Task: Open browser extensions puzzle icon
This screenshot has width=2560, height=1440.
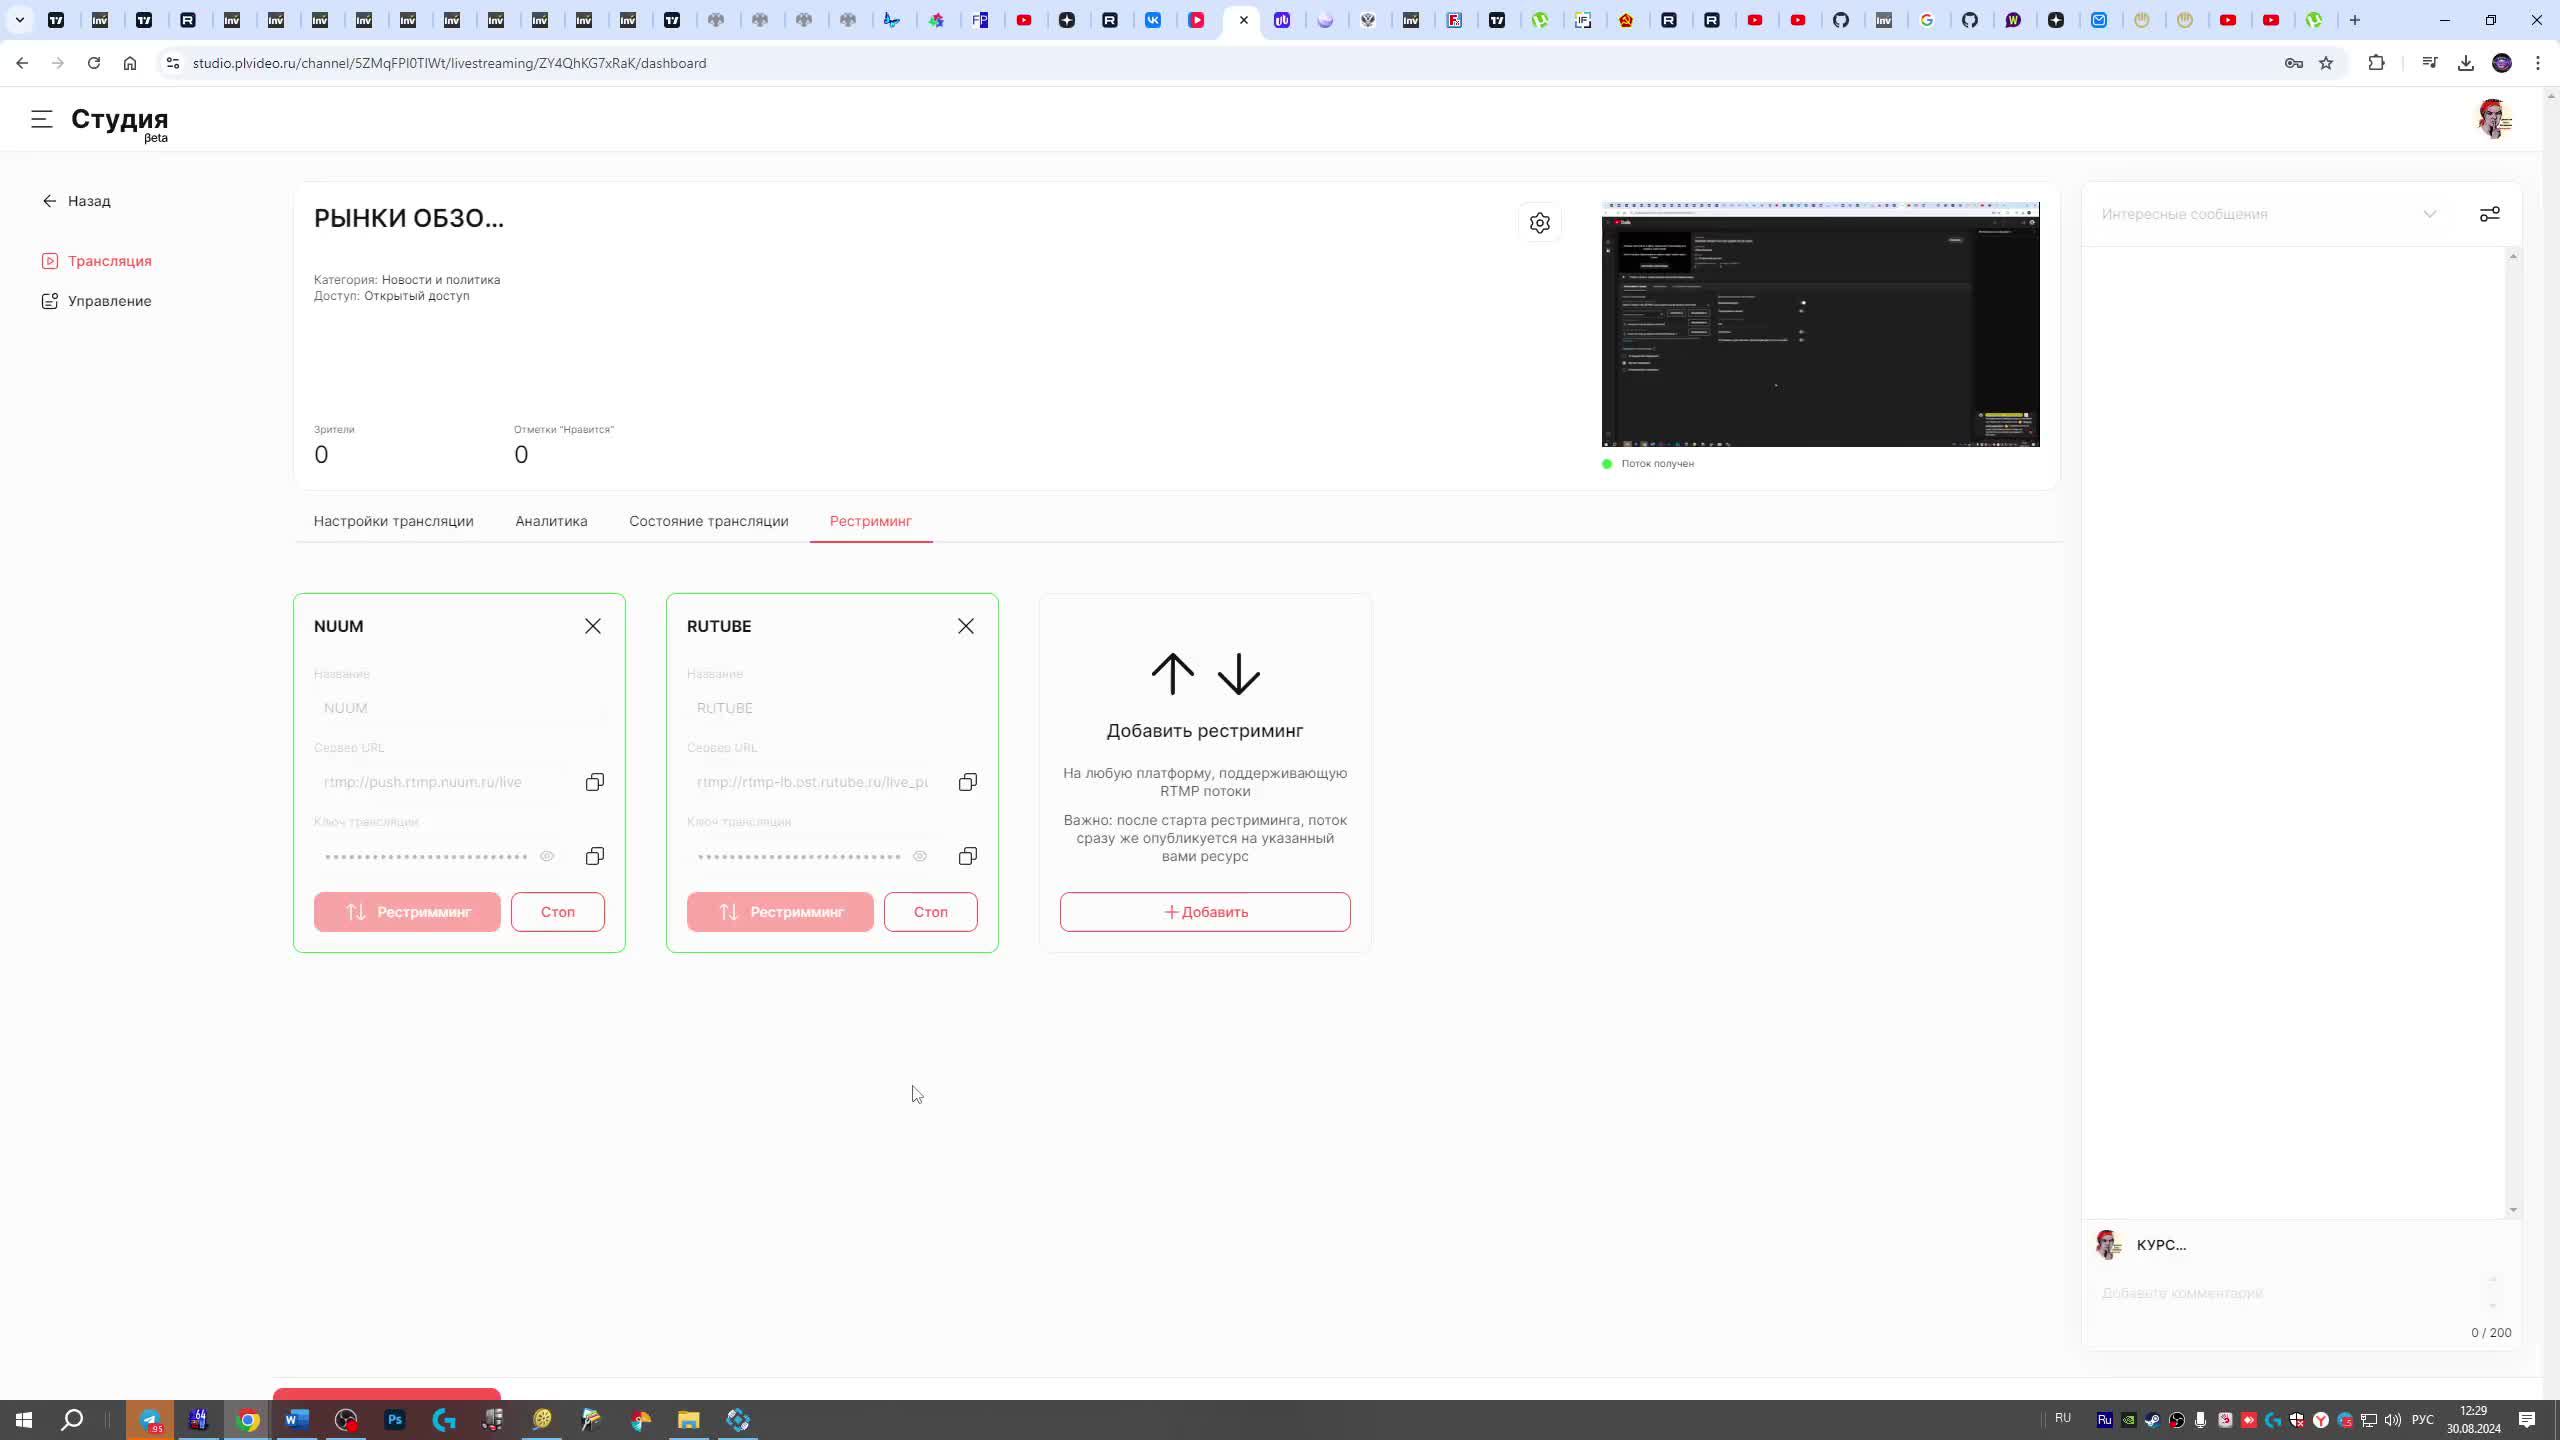Action: pyautogui.click(x=2377, y=63)
